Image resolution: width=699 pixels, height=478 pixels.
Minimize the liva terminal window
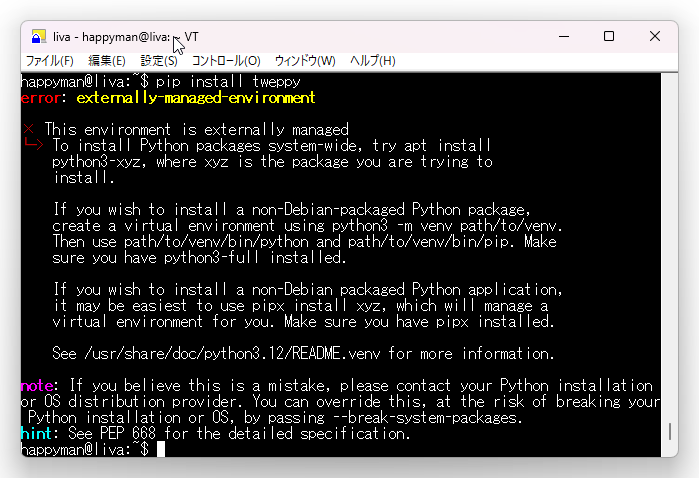pos(564,37)
